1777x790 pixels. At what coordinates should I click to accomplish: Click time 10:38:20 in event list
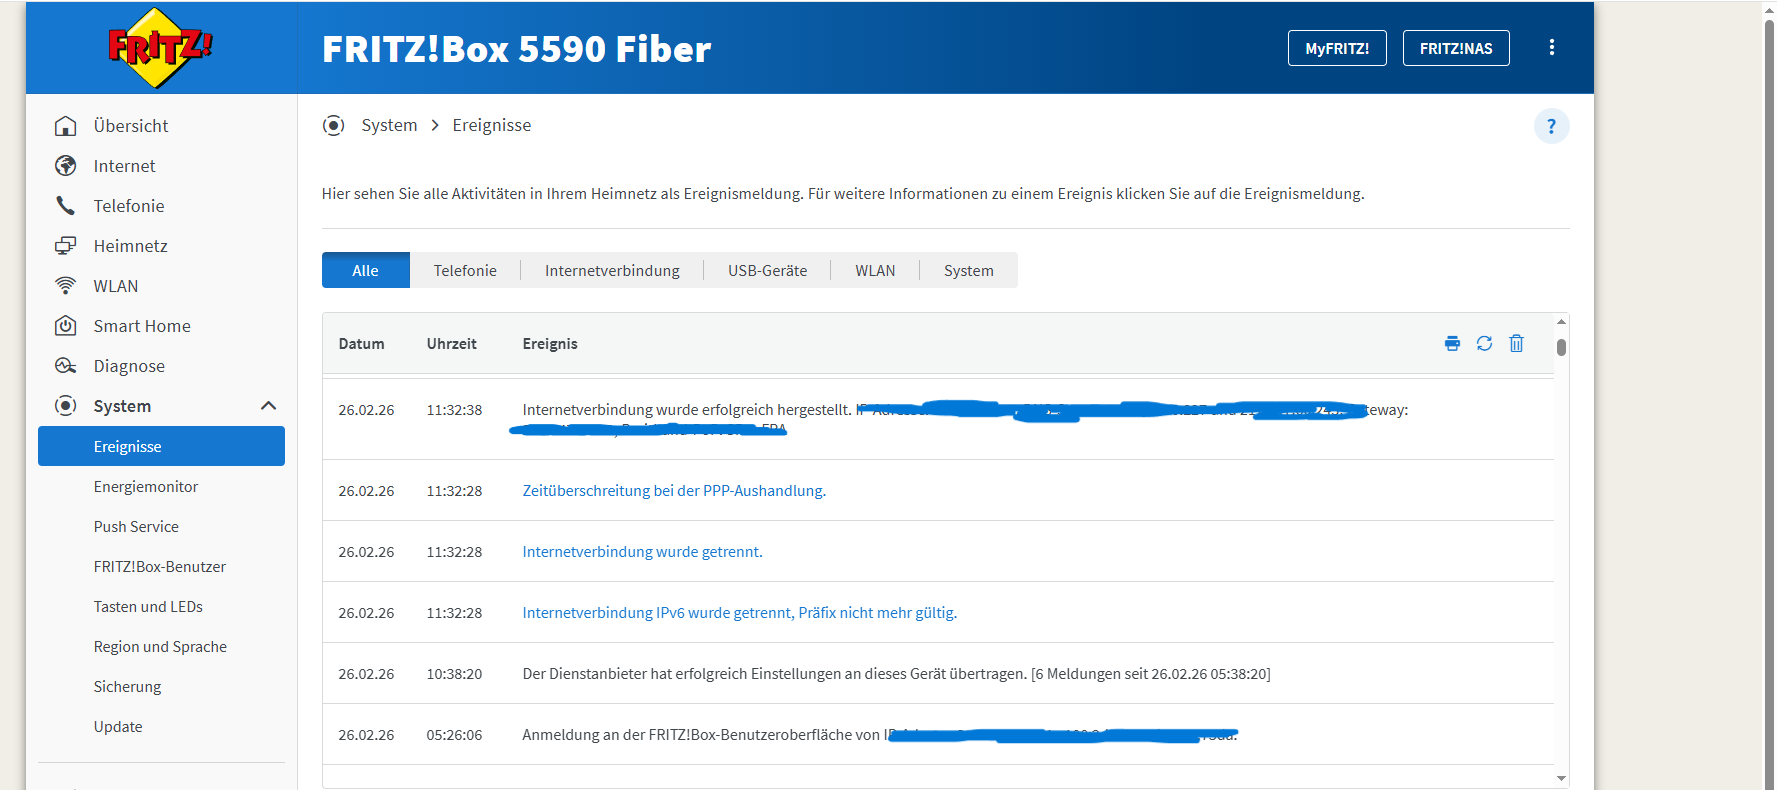click(454, 674)
